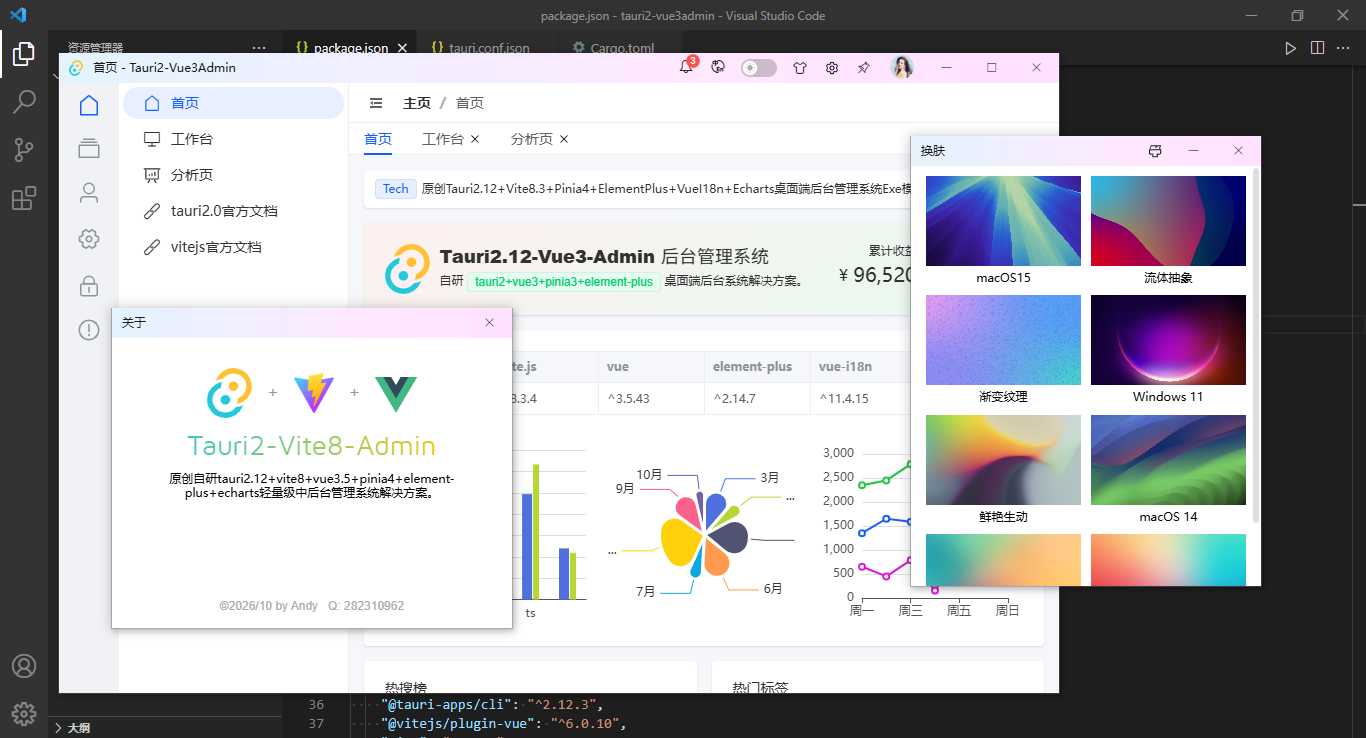
Task: Choose the Windows 11 skin thumbnail
Action: pyautogui.click(x=1168, y=340)
